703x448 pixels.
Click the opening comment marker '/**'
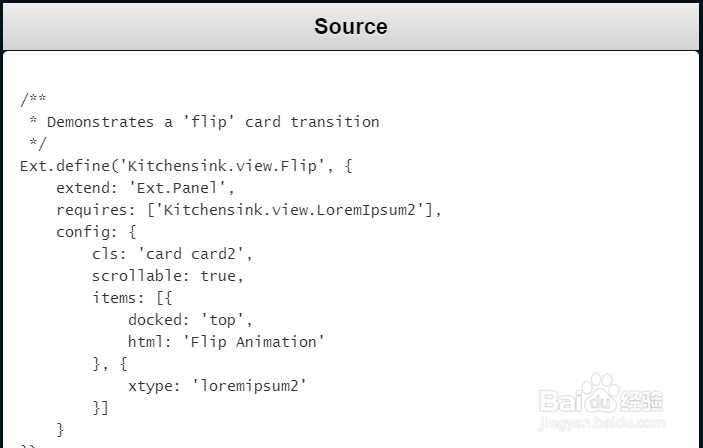click(33, 100)
